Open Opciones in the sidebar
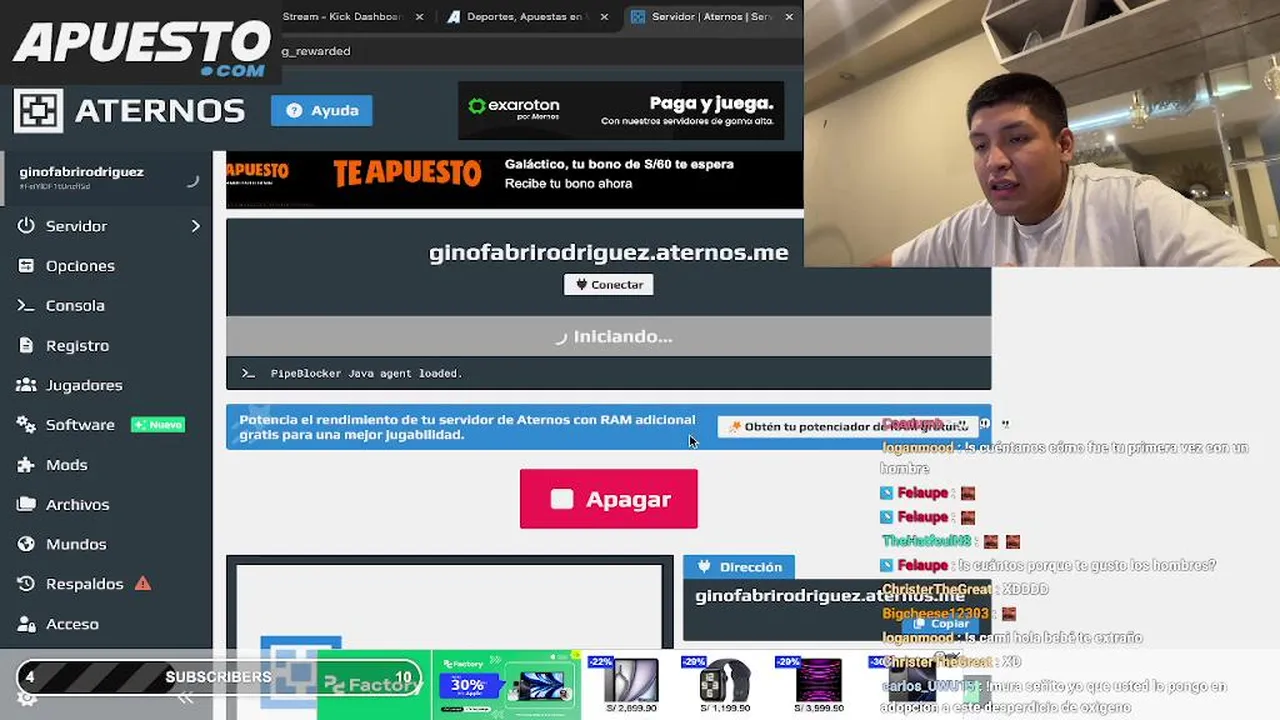 [x=80, y=266]
